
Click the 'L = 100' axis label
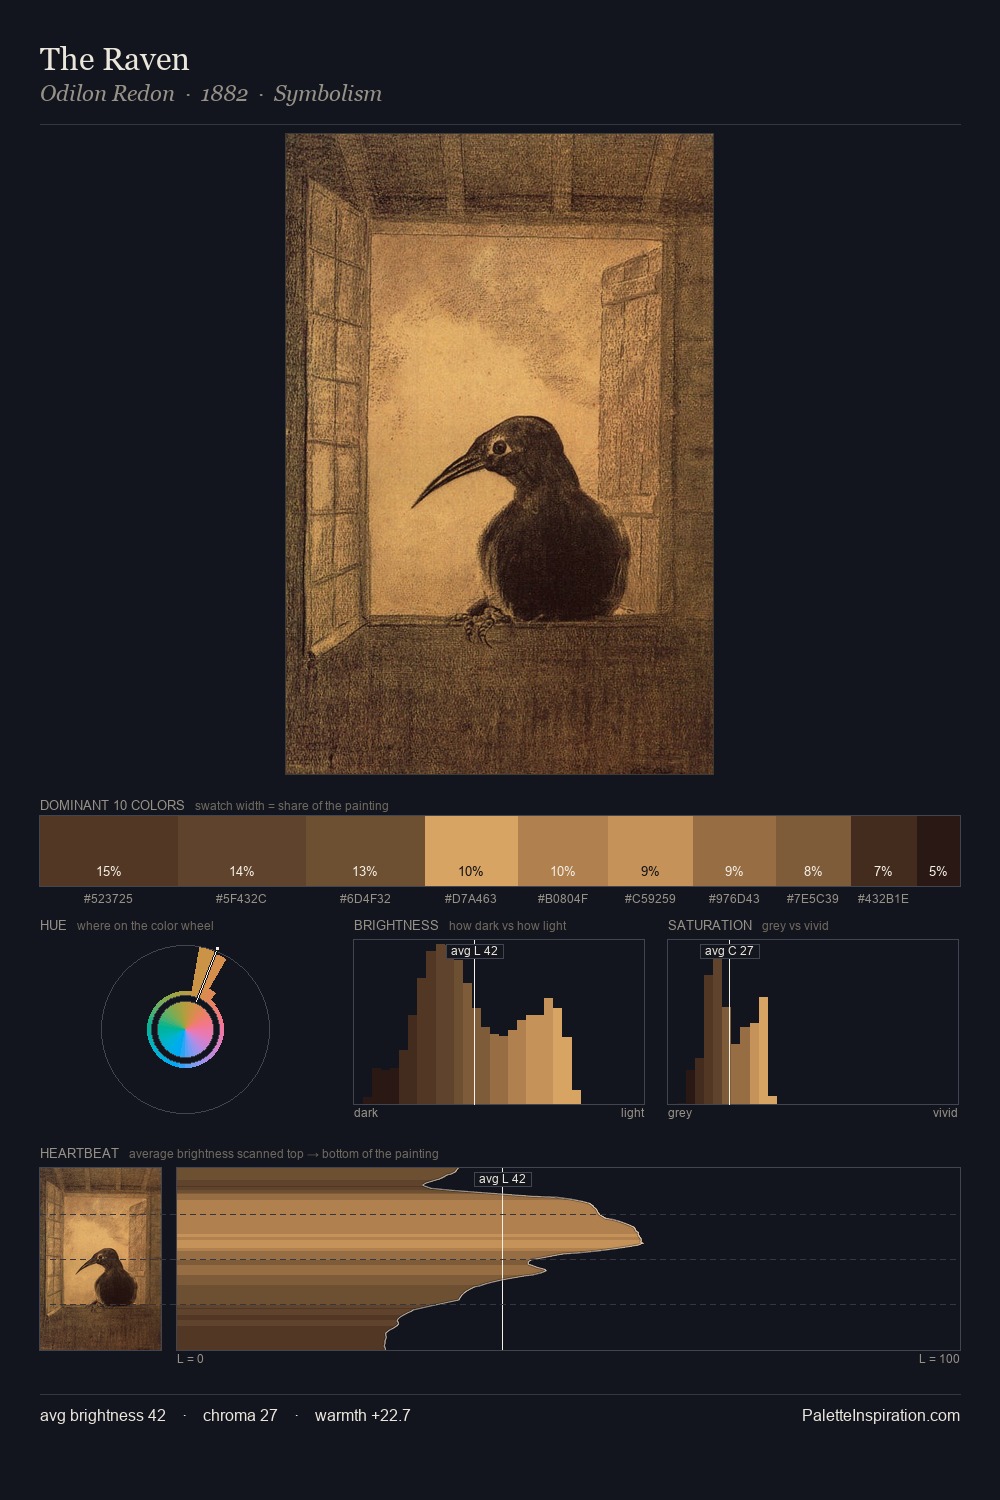click(939, 1358)
